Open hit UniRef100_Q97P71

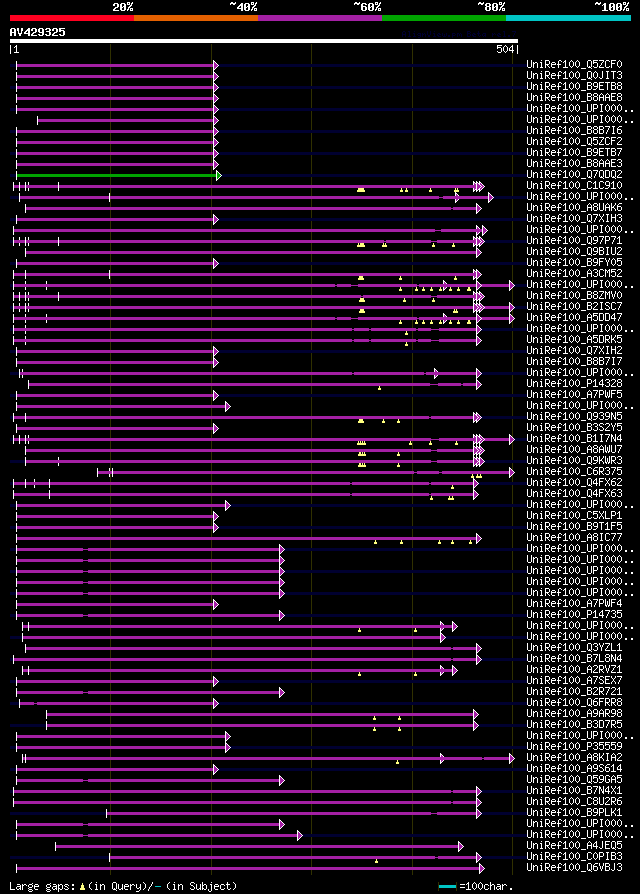point(574,241)
